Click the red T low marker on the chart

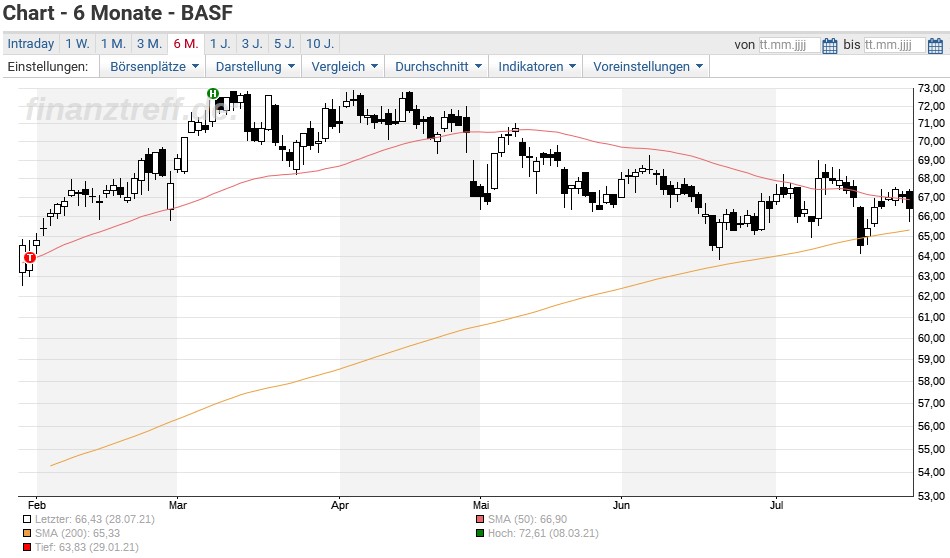click(x=30, y=257)
